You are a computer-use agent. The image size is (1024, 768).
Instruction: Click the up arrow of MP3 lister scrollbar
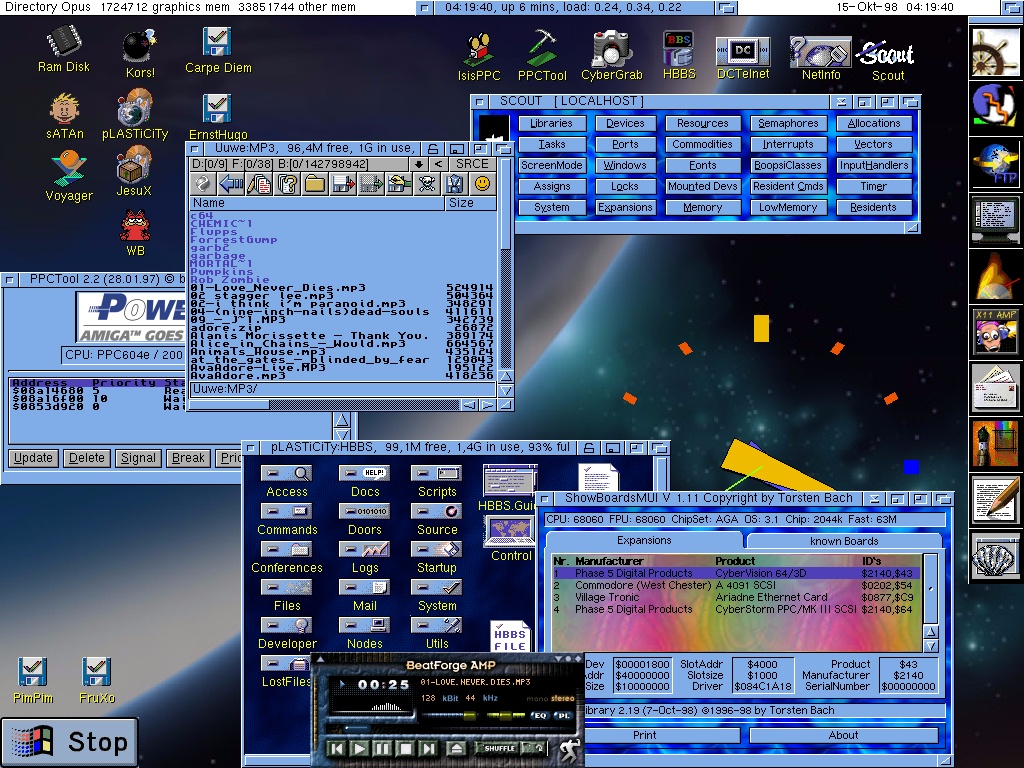point(505,377)
